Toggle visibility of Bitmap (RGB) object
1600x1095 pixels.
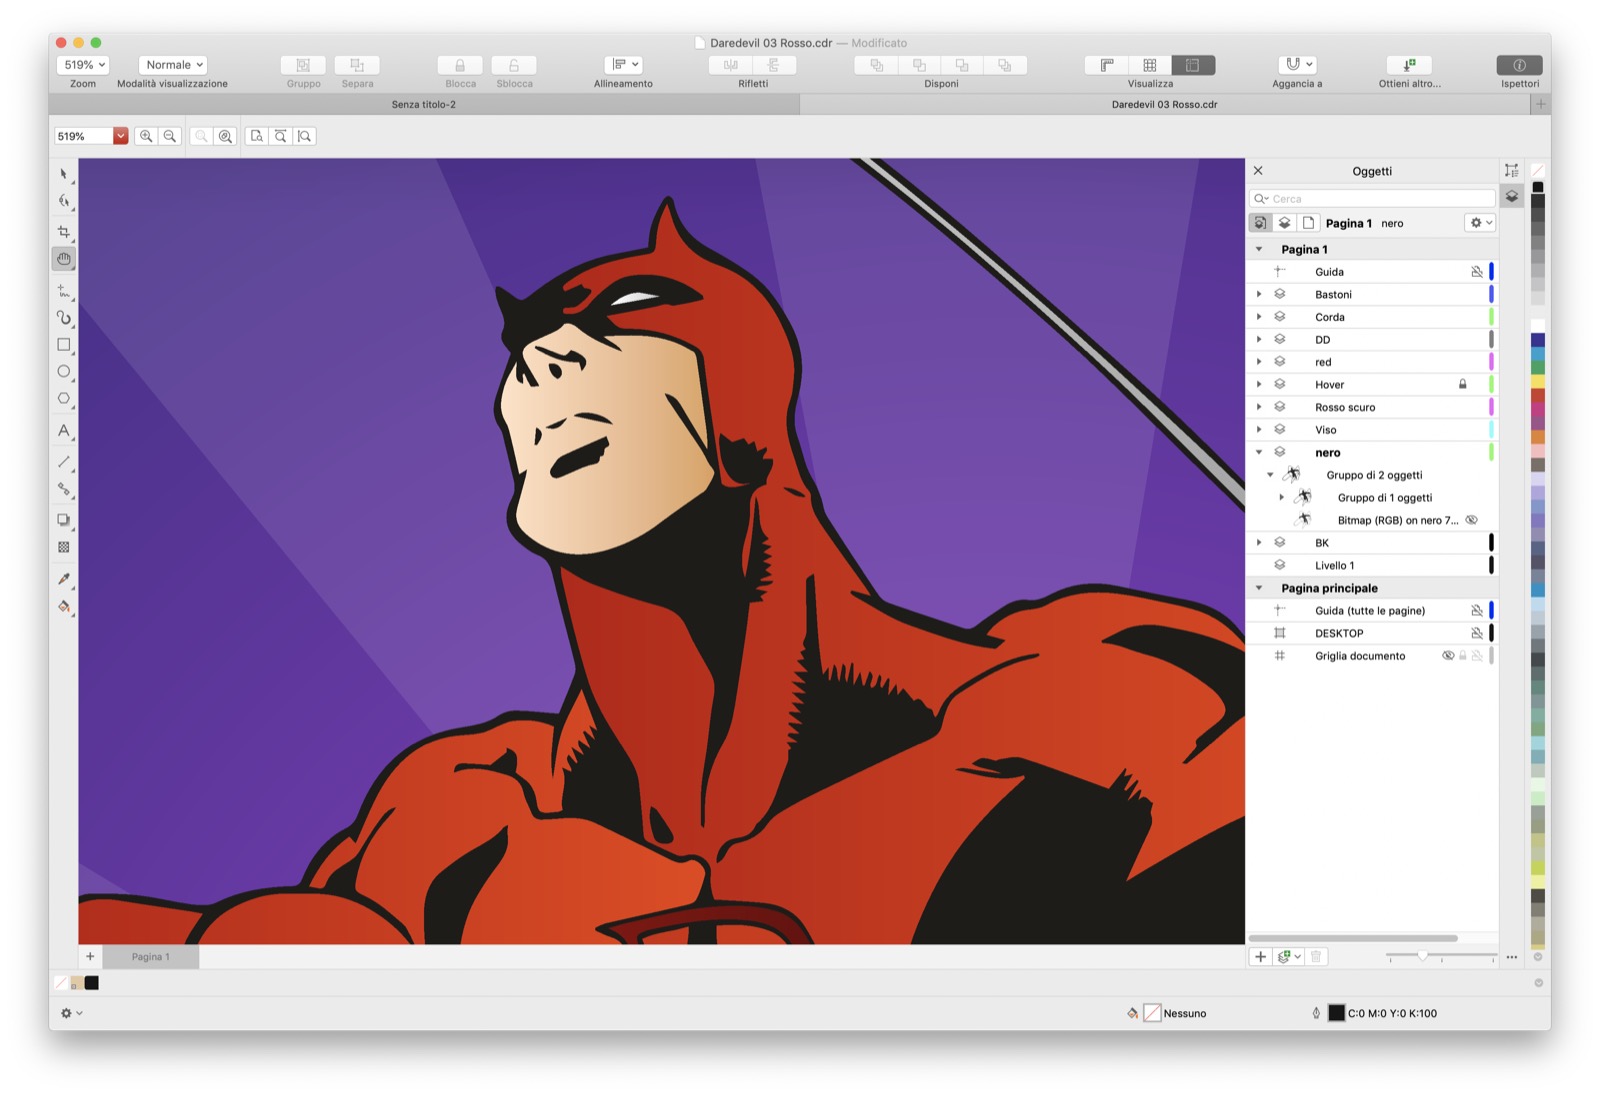(x=1472, y=520)
